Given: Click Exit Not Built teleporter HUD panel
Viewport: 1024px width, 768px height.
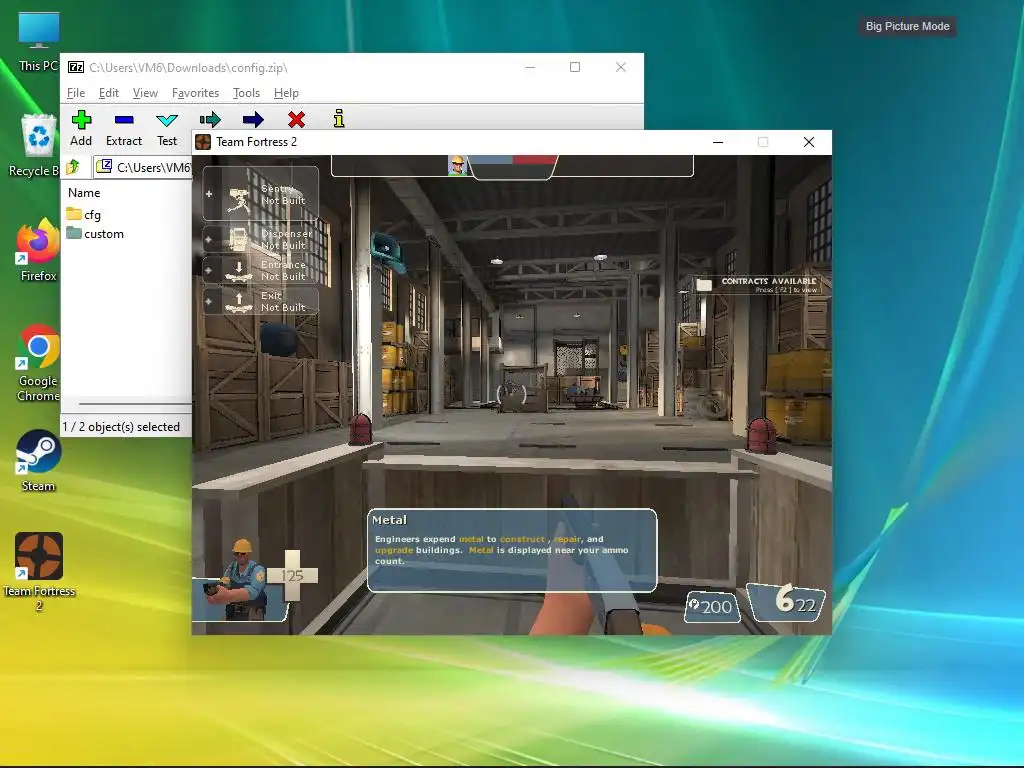Looking at the screenshot, I should tap(261, 301).
